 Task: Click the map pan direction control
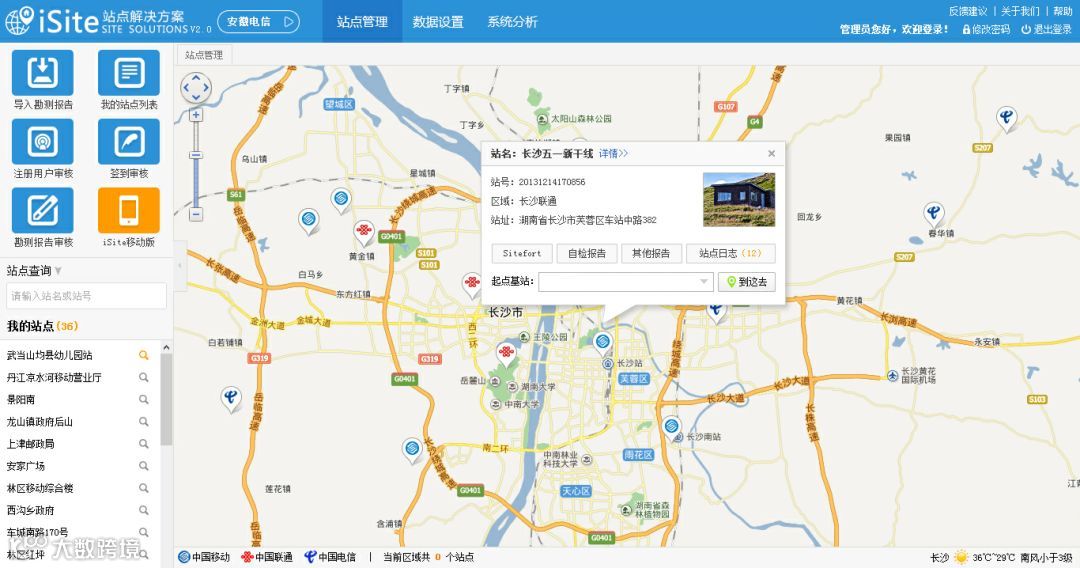196,88
